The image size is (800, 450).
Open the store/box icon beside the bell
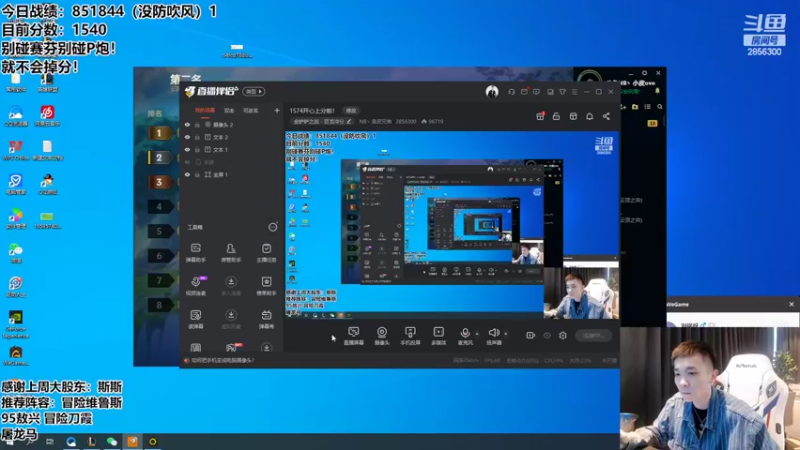tap(573, 116)
